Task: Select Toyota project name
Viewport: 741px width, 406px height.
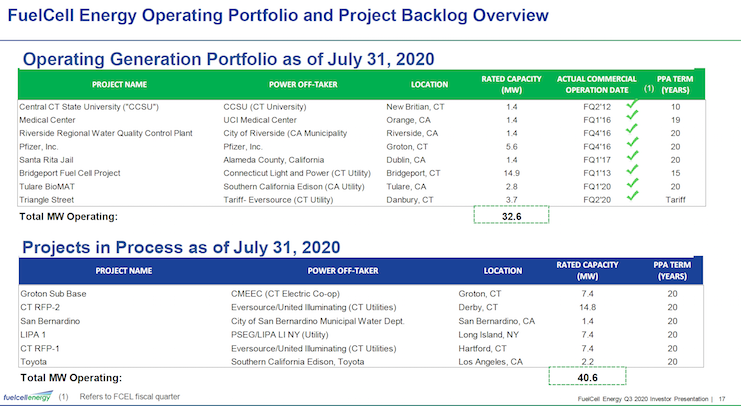Action: pyautogui.click(x=34, y=362)
